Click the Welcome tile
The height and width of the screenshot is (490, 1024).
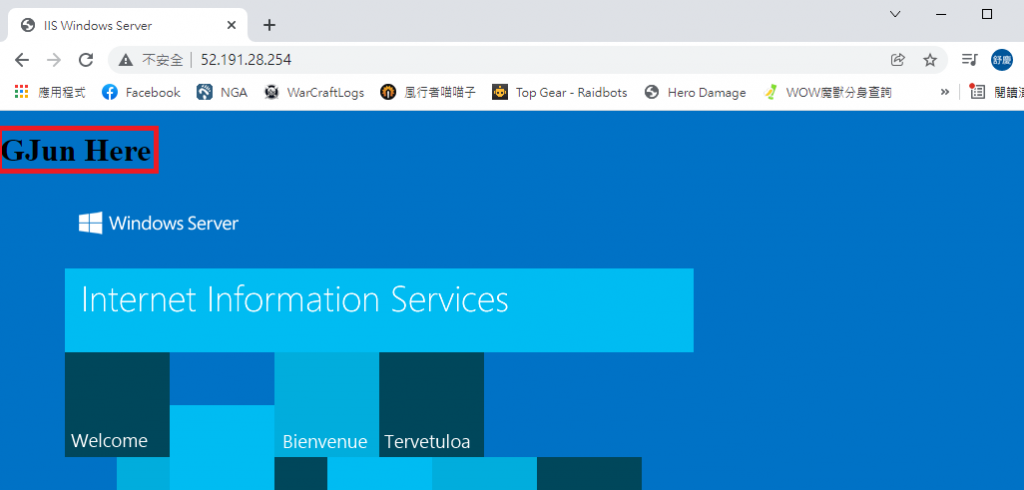click(x=117, y=404)
